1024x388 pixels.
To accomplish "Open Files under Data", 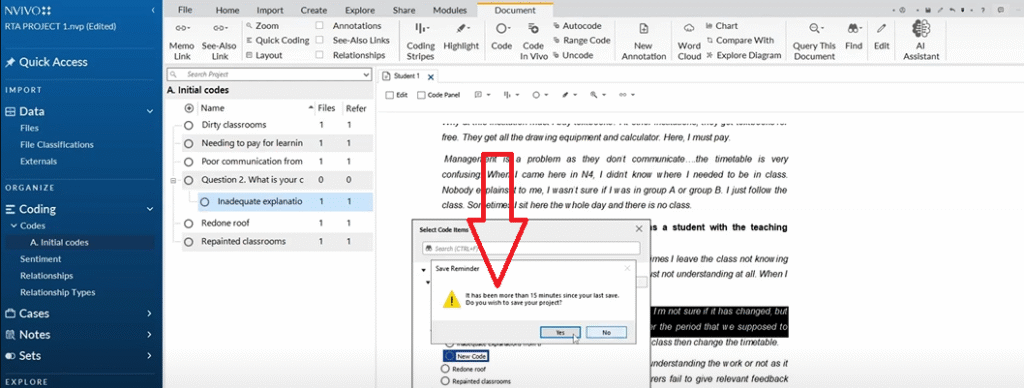I will tap(29, 129).
